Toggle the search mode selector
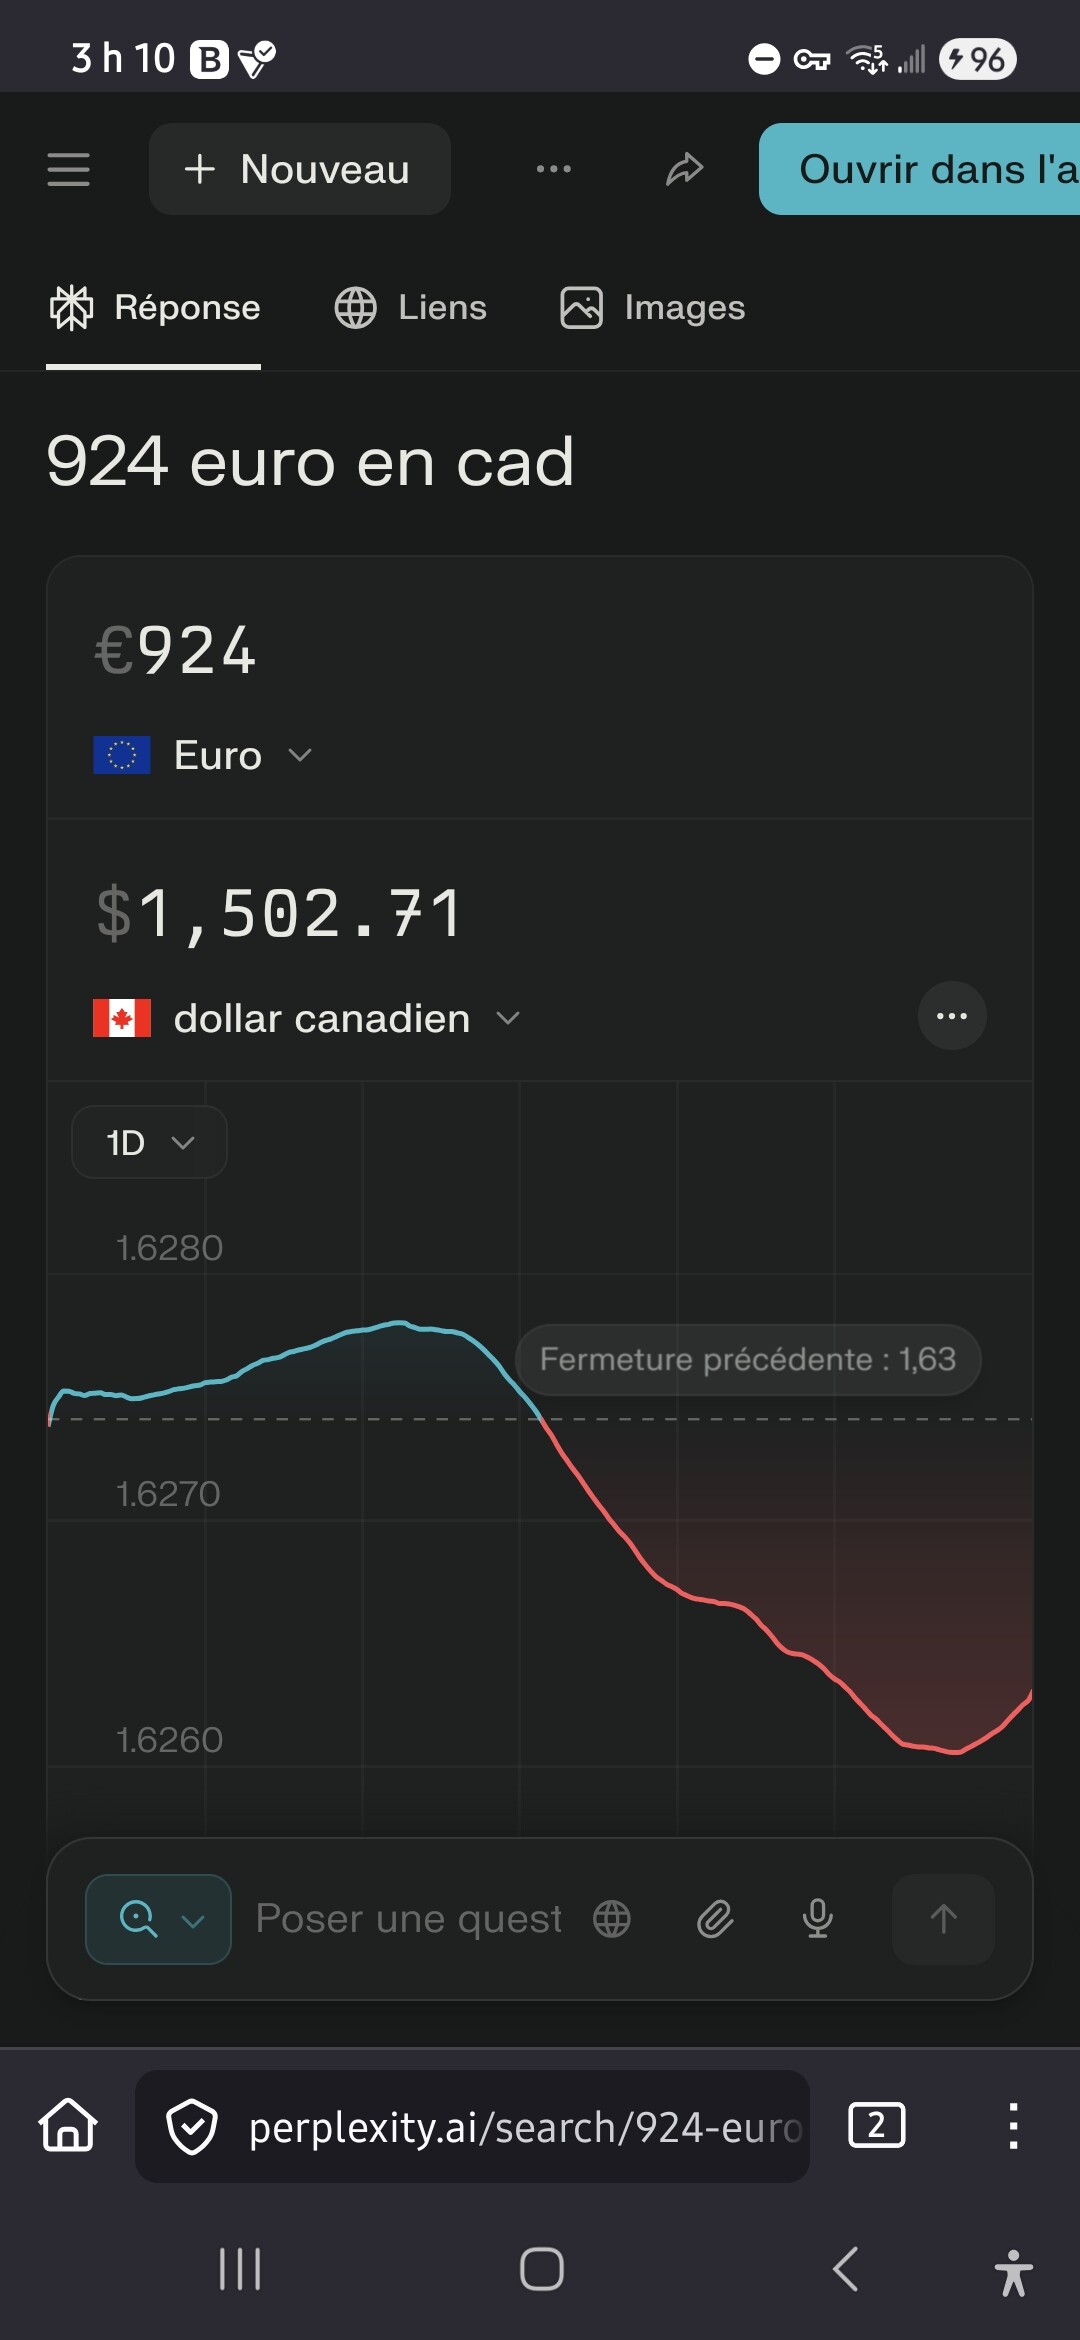Viewport: 1080px width, 2340px height. coord(159,1919)
